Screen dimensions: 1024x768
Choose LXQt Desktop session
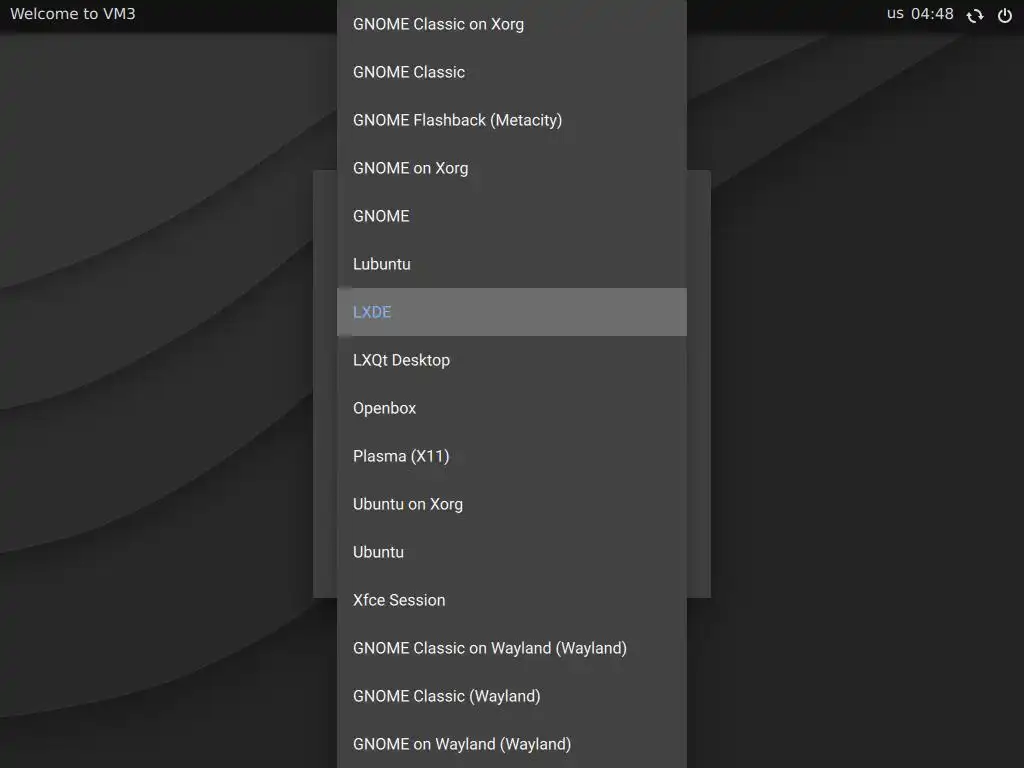pyautogui.click(x=511, y=360)
